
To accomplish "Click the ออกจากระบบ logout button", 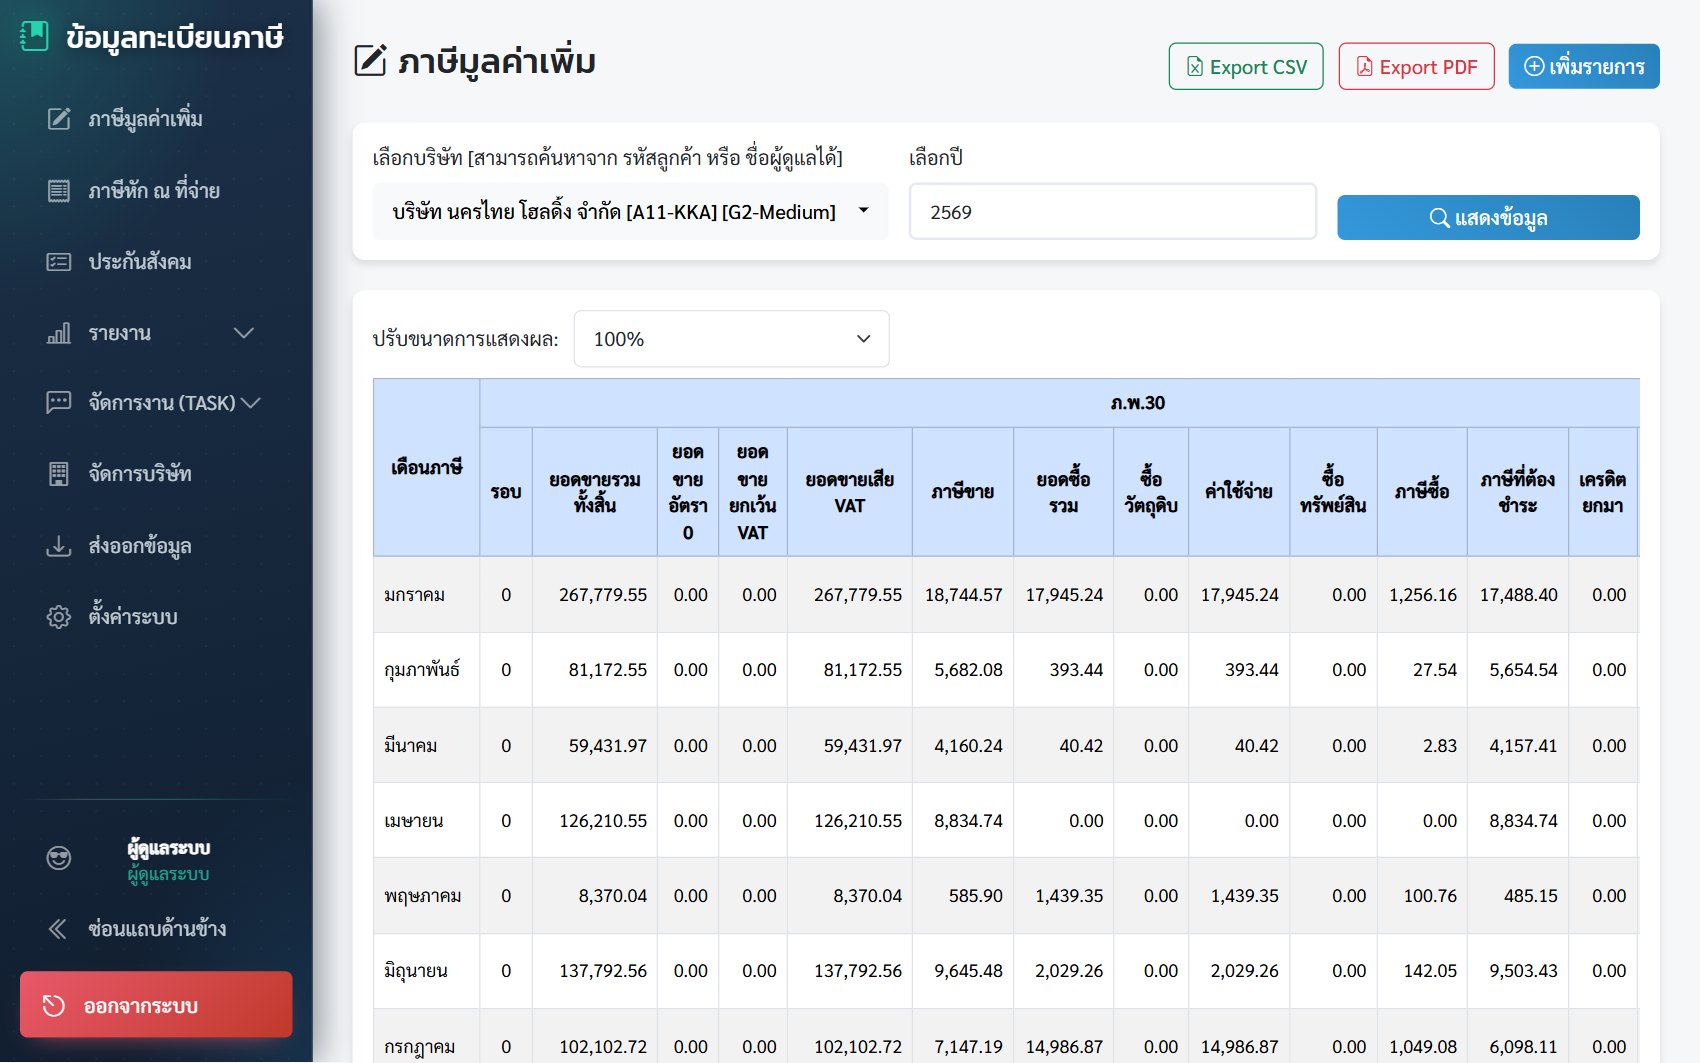I will (156, 1004).
